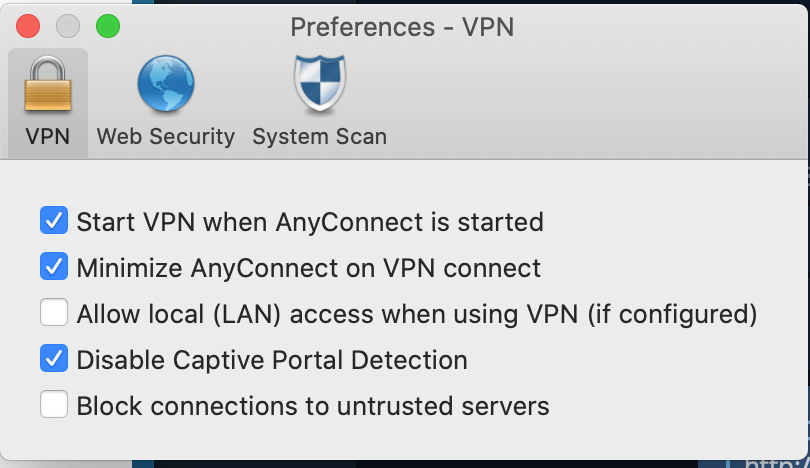Check the Block connections to untrusted servers box
The width and height of the screenshot is (810, 468).
coord(54,406)
